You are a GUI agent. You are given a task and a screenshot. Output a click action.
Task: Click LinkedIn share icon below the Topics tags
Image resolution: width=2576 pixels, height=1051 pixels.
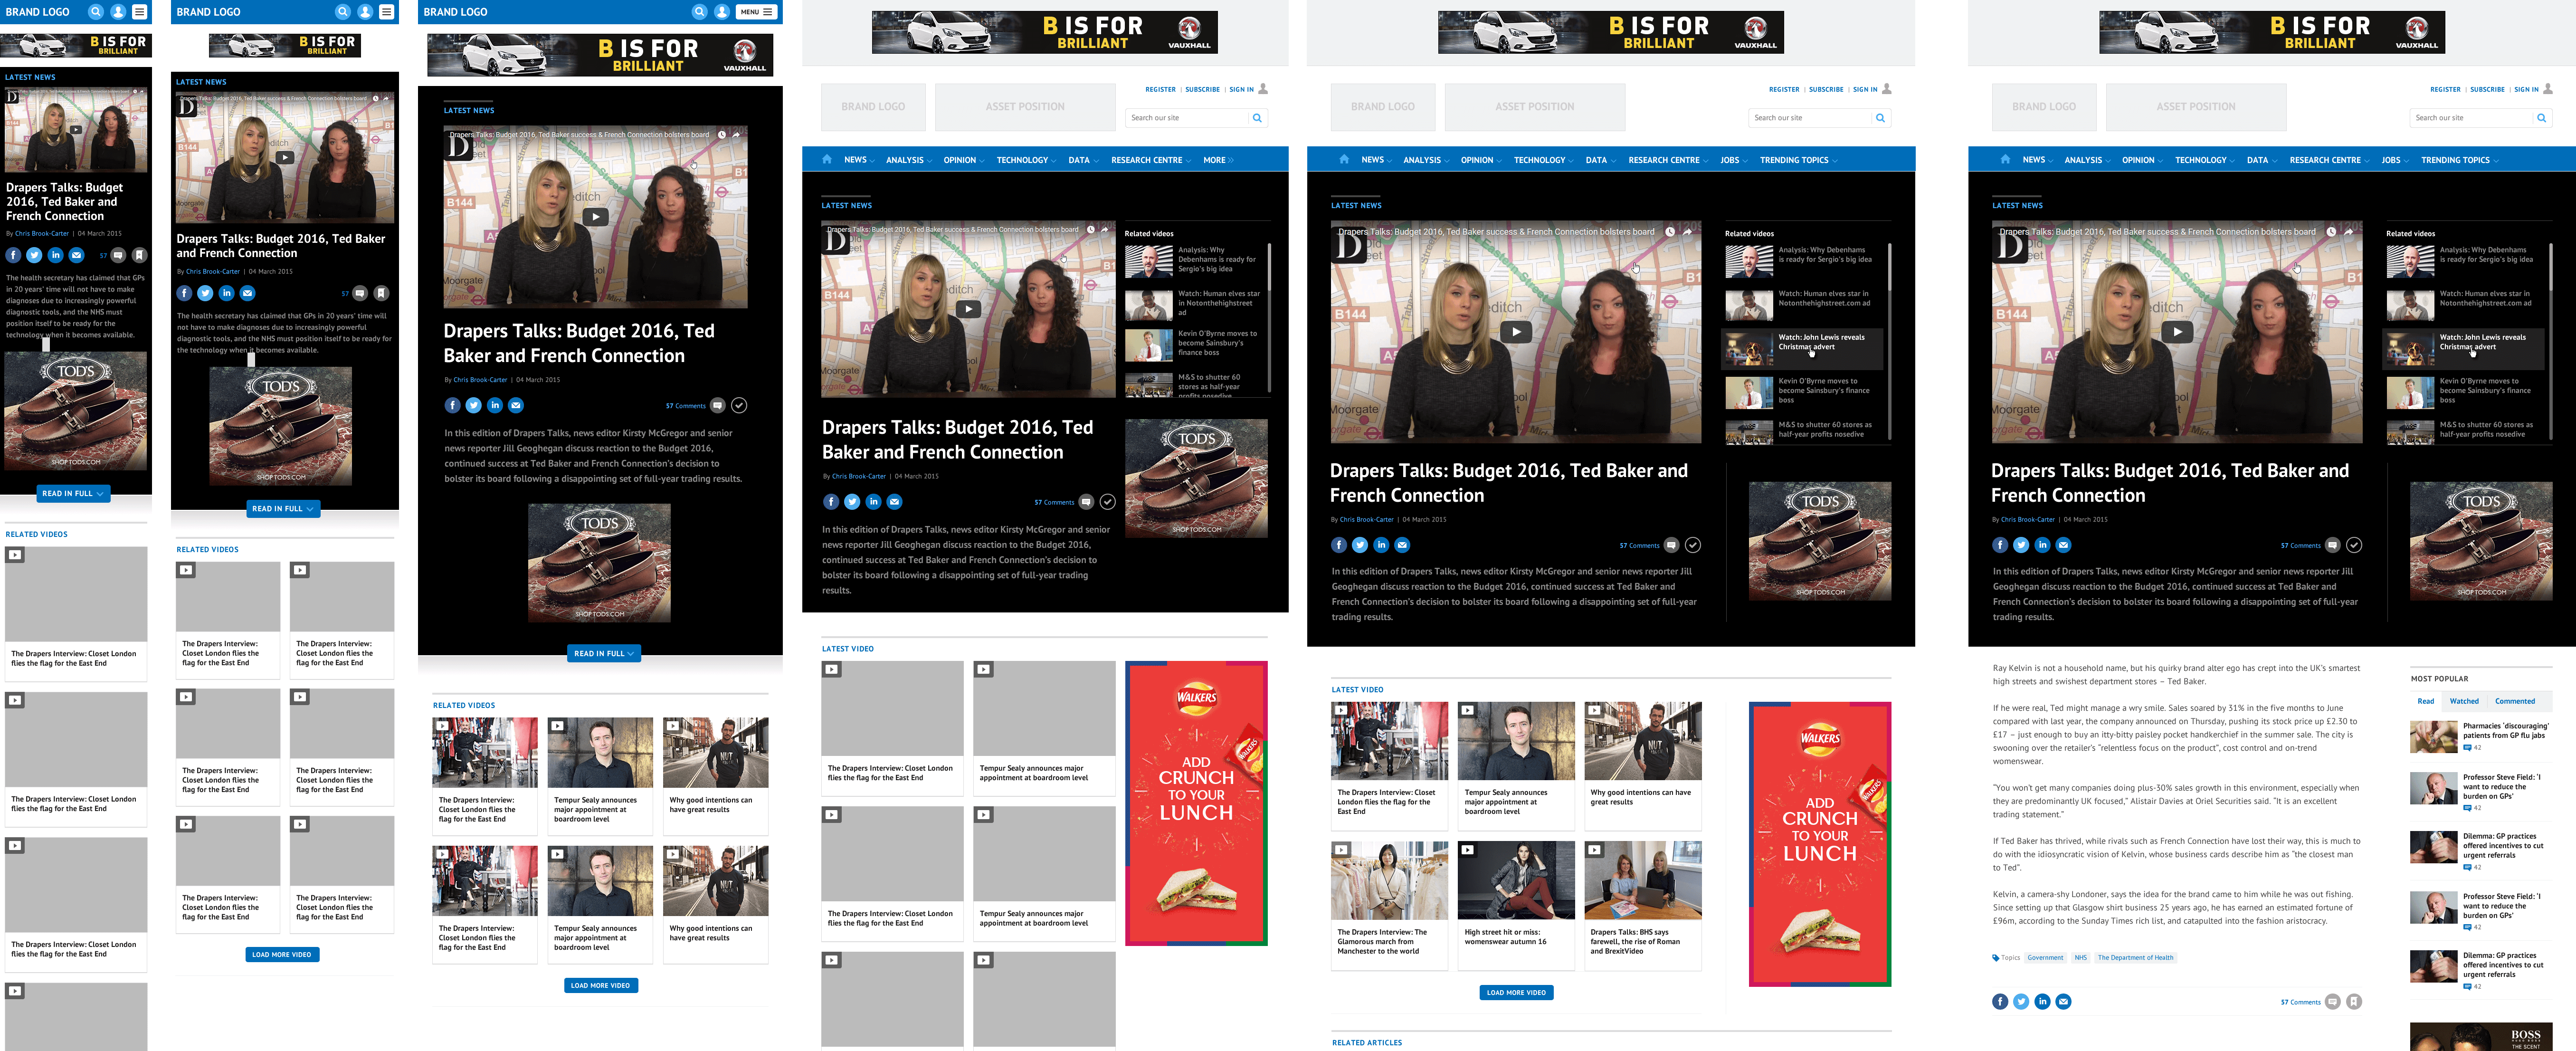coord(2042,1001)
